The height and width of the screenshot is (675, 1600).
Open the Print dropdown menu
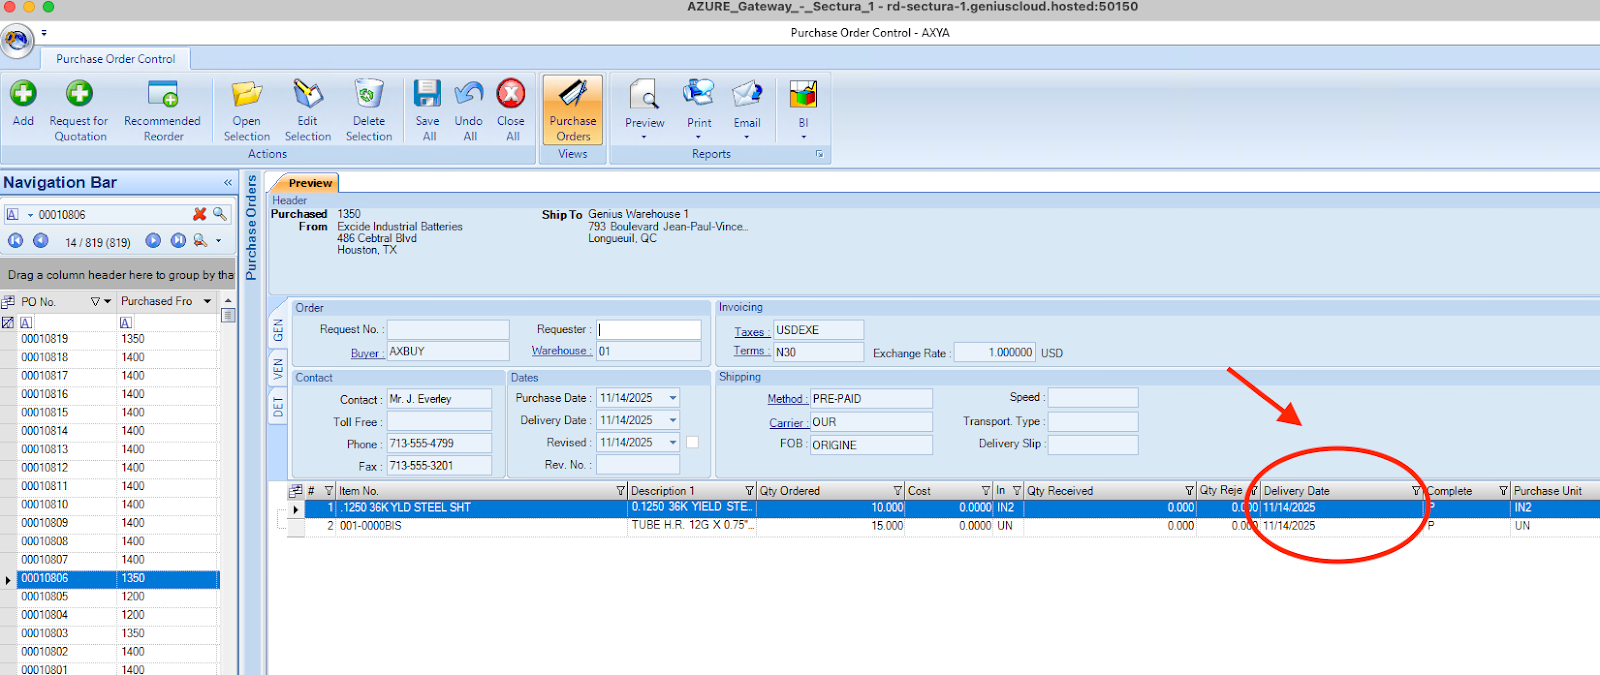pyautogui.click(x=699, y=136)
